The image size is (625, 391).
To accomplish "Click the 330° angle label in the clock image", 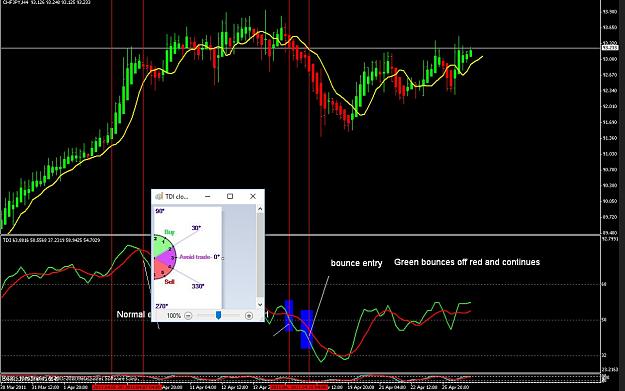I will (x=198, y=286).
